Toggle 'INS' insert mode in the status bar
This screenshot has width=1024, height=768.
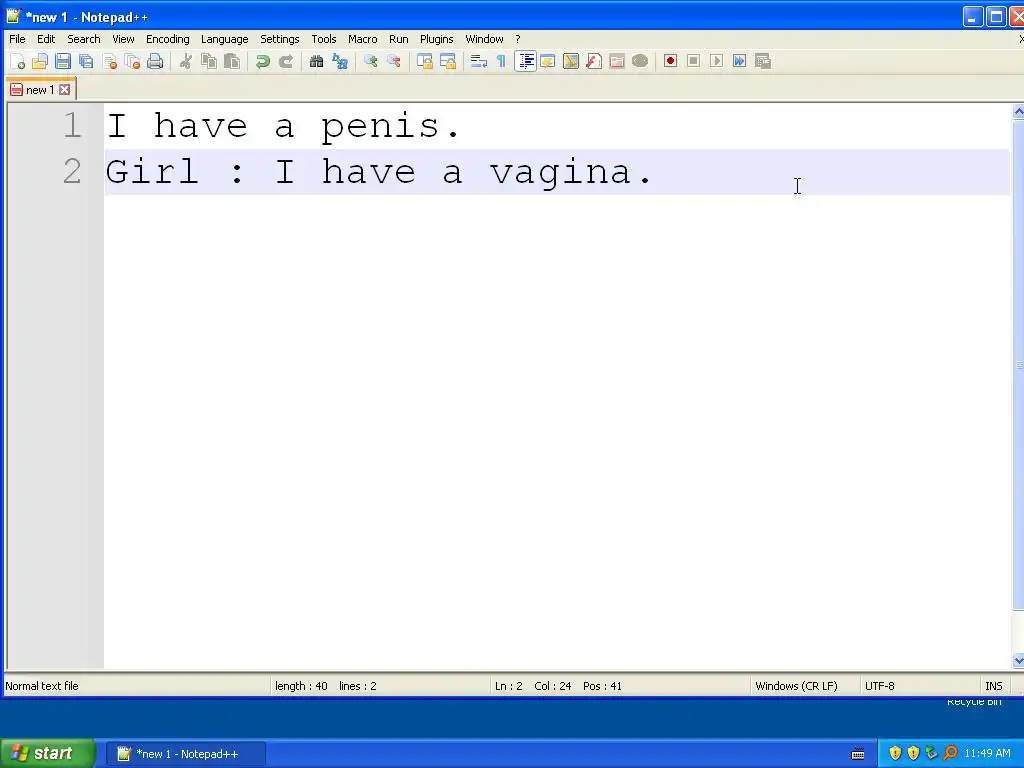pos(993,686)
